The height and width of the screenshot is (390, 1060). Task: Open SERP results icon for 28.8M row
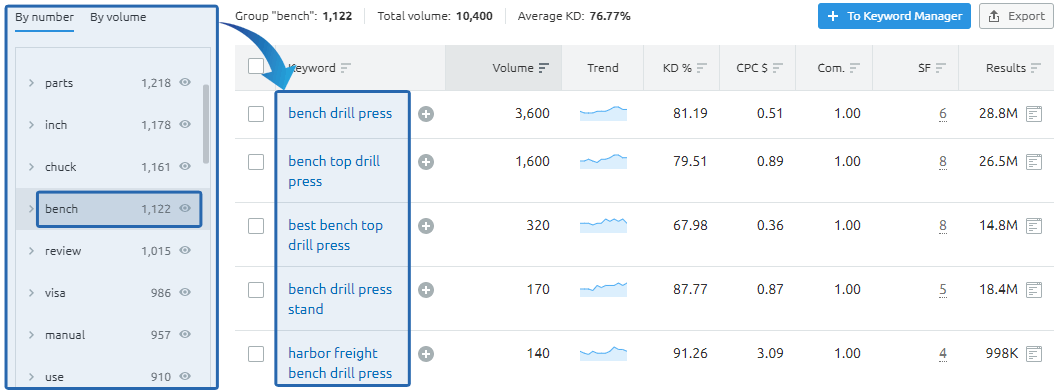(1034, 114)
